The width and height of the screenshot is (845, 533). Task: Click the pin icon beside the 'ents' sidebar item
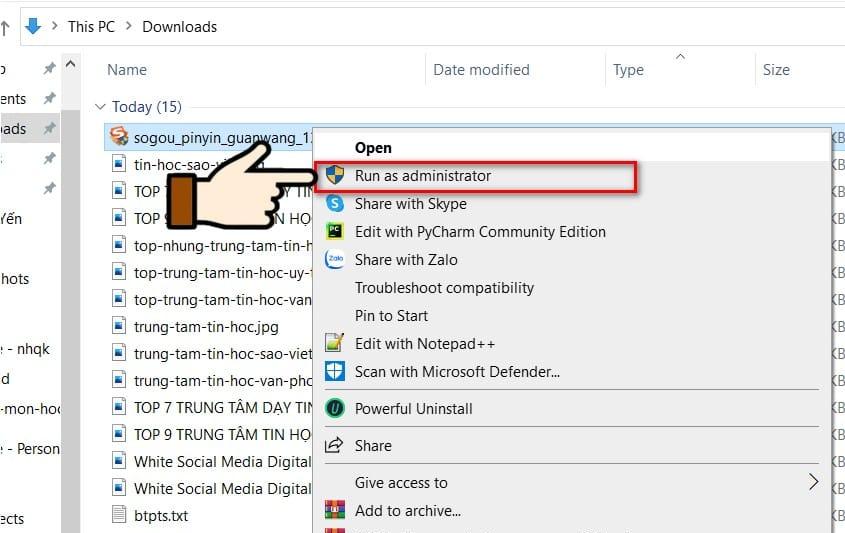(50, 98)
